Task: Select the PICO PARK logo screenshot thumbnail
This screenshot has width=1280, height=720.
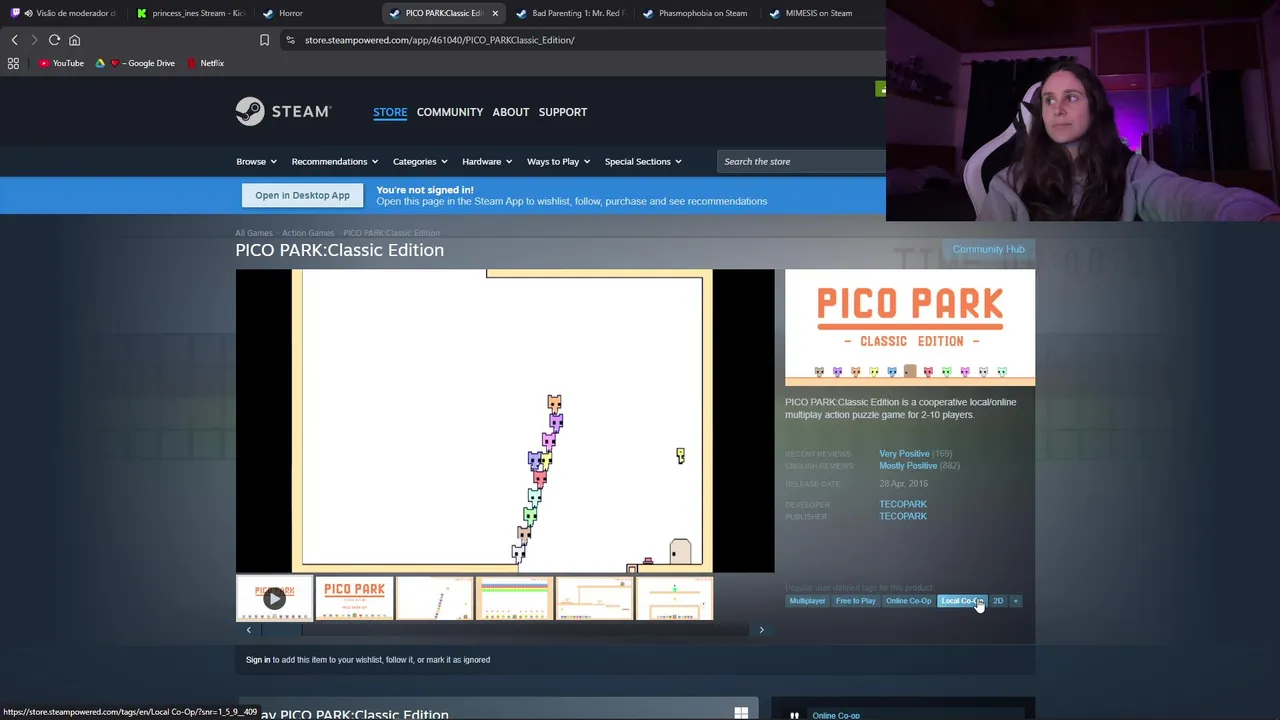Action: click(x=354, y=598)
